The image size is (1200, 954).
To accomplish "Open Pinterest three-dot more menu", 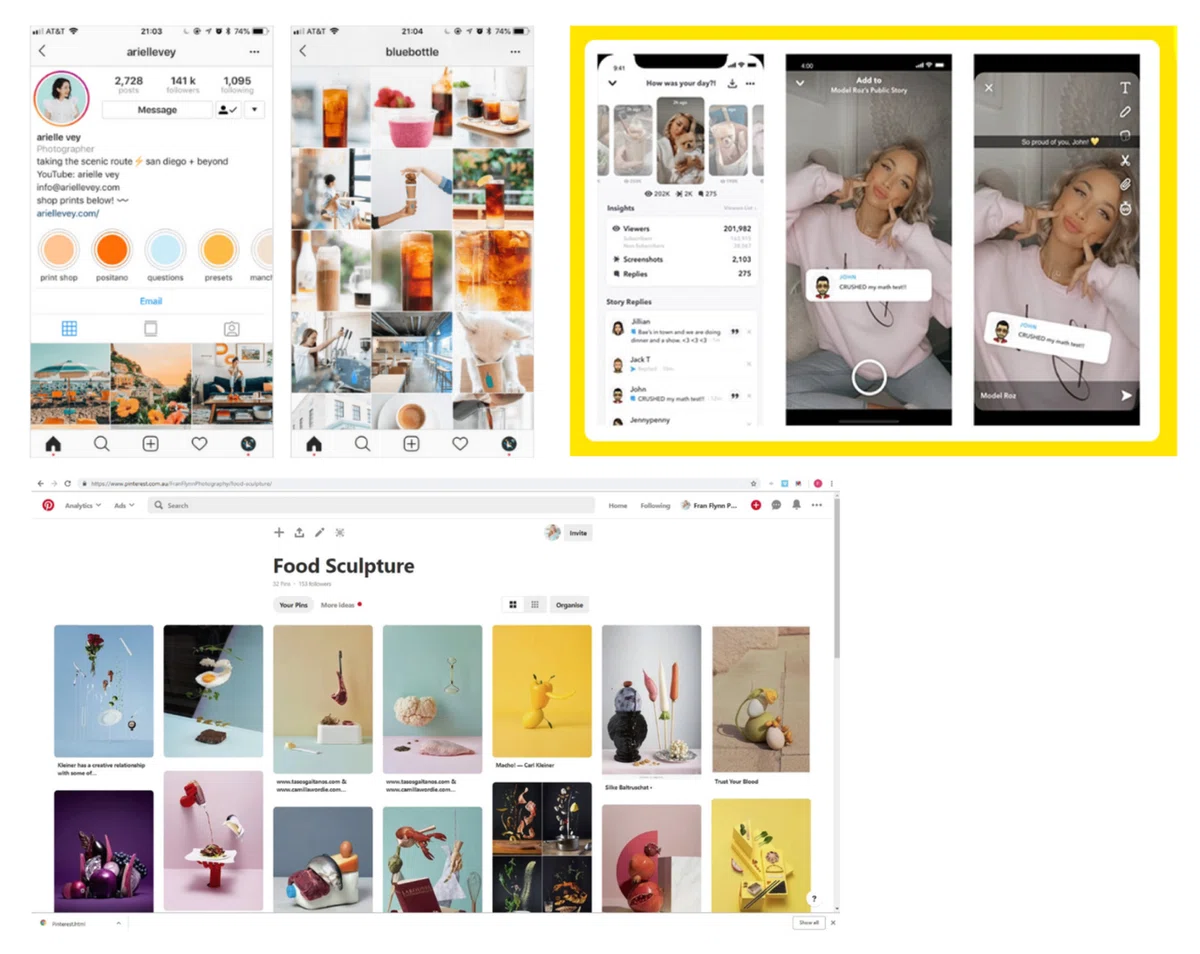I will click(817, 505).
